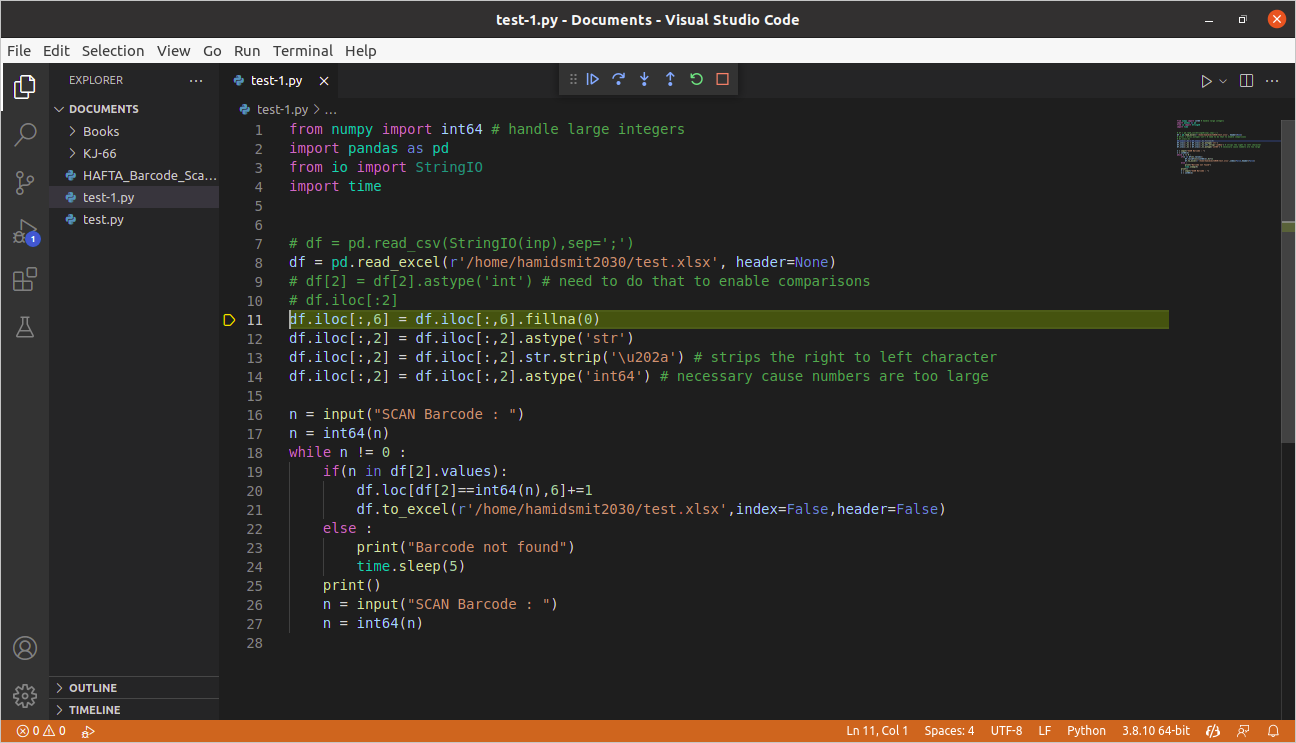Click time.sleep(5) on line 24
The width and height of the screenshot is (1296, 743).
[x=411, y=567]
